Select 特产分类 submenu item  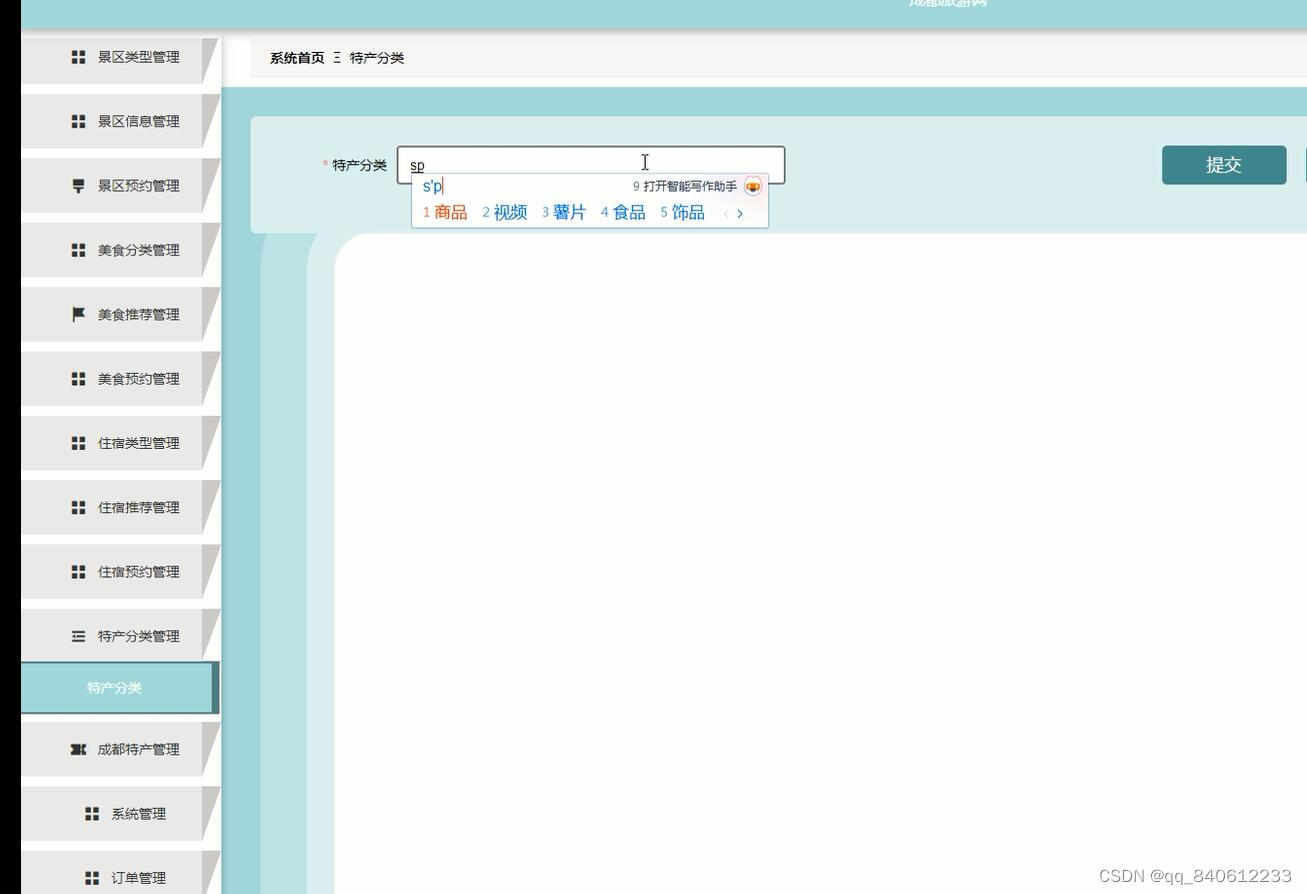[118, 688]
